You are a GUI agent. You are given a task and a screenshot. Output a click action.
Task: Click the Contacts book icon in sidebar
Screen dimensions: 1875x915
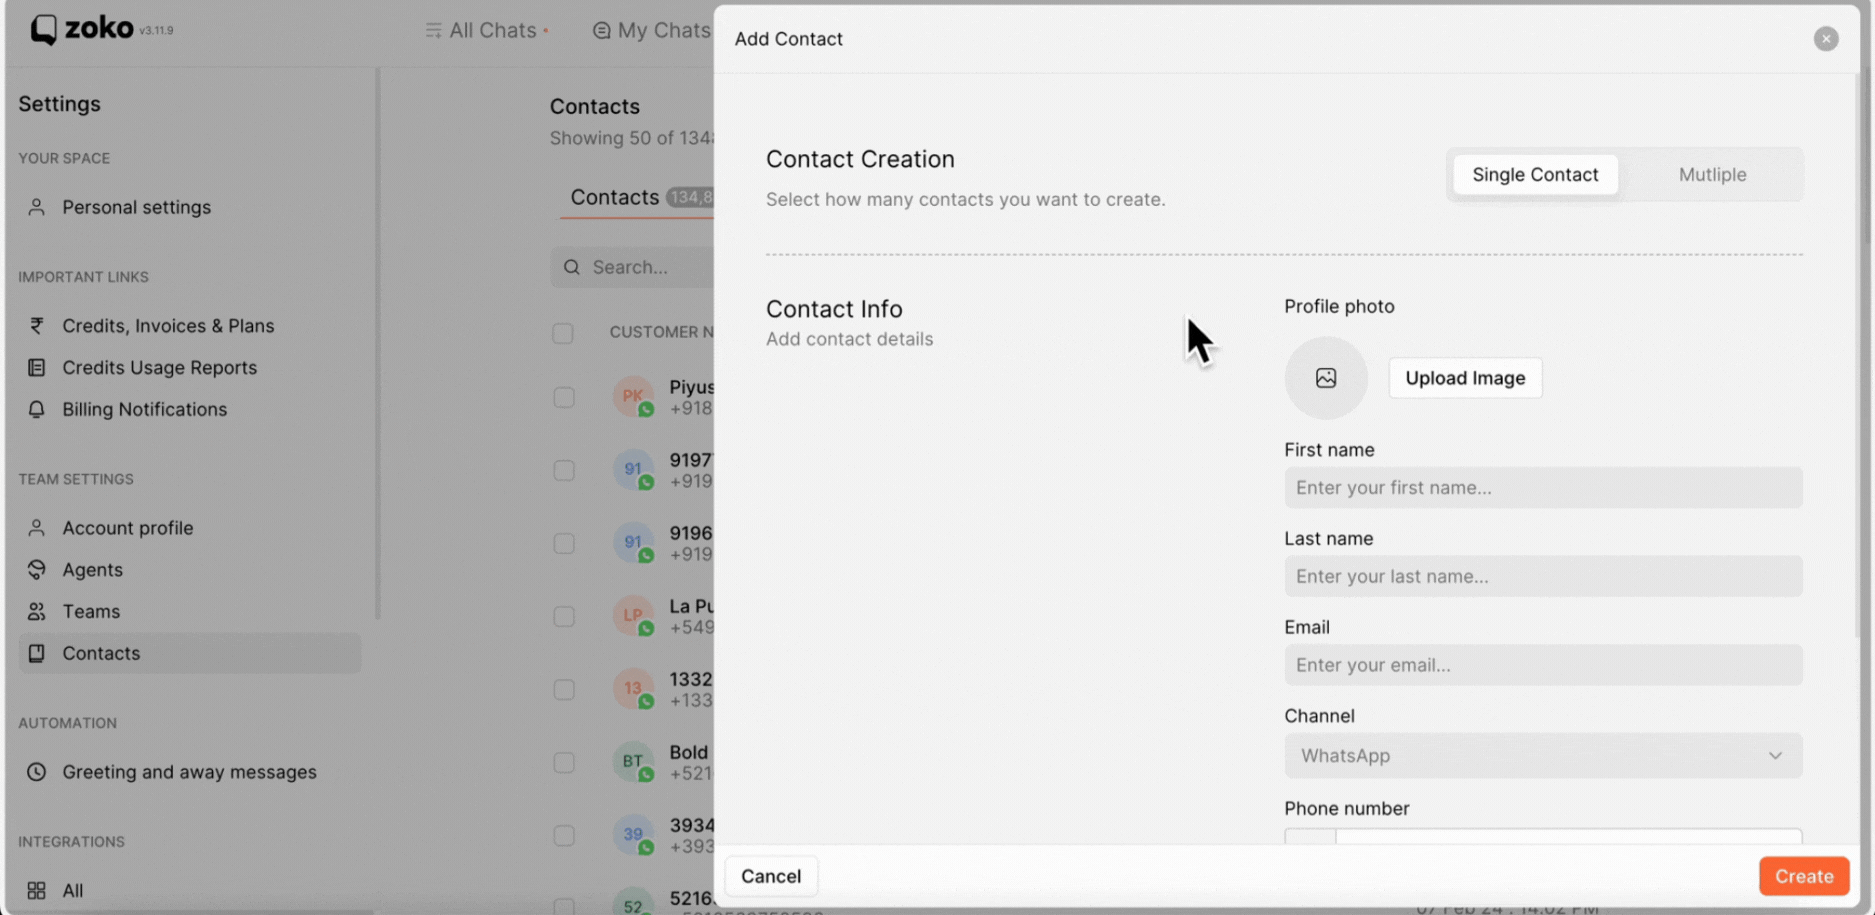click(x=37, y=653)
